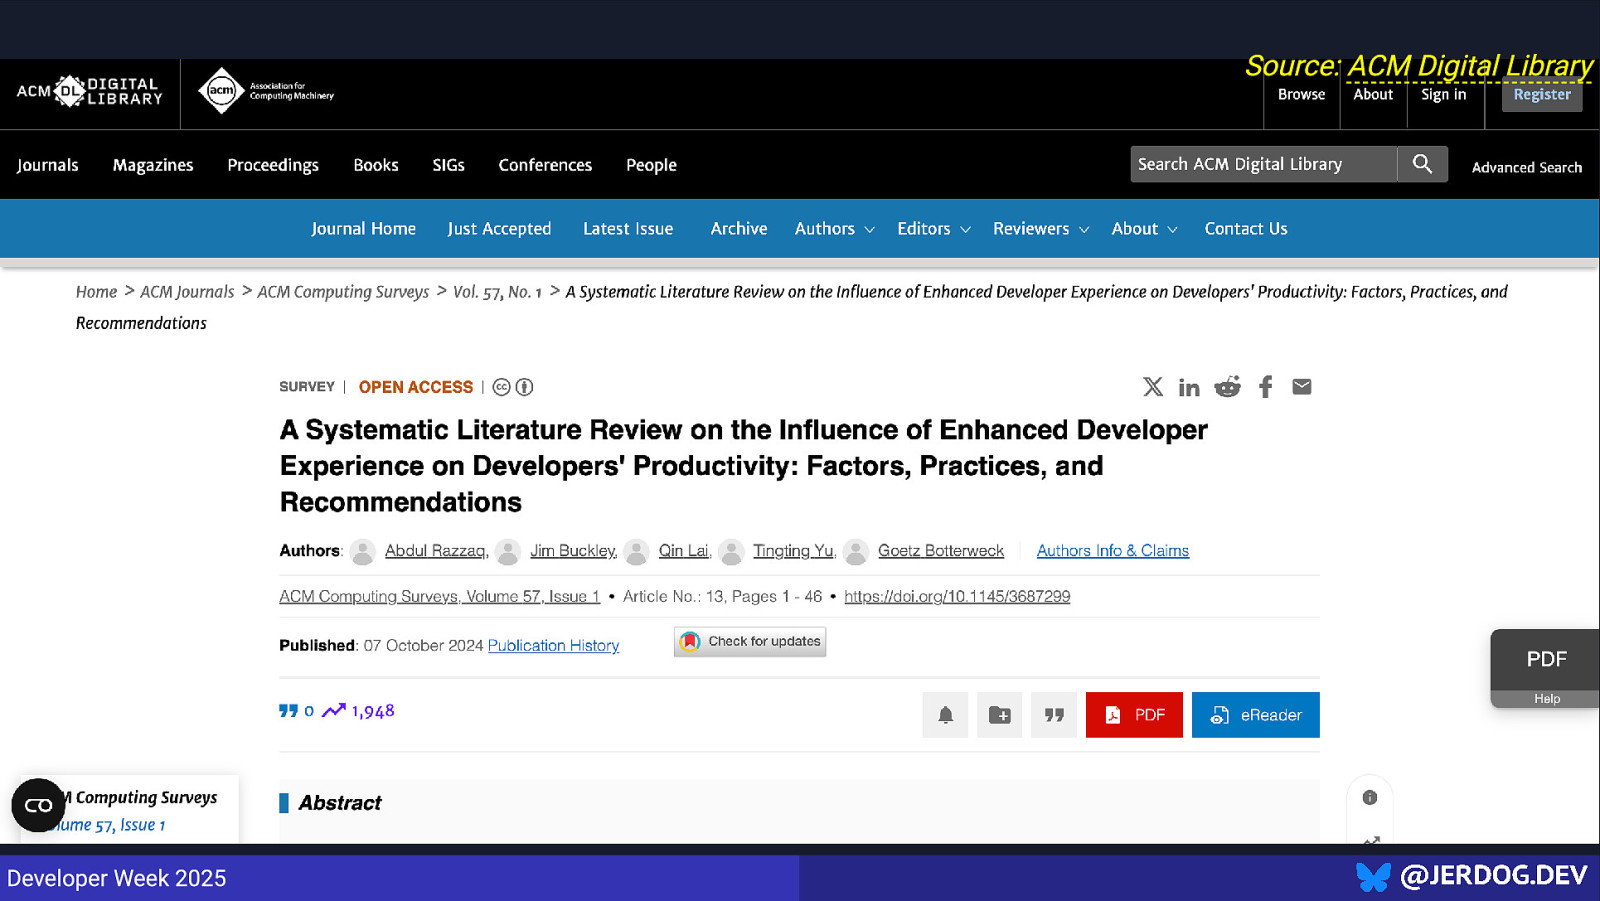This screenshot has width=1600, height=901.
Task: Open ACM Computing Surveys Volume 57 Issue 1 link
Action: [x=439, y=597]
